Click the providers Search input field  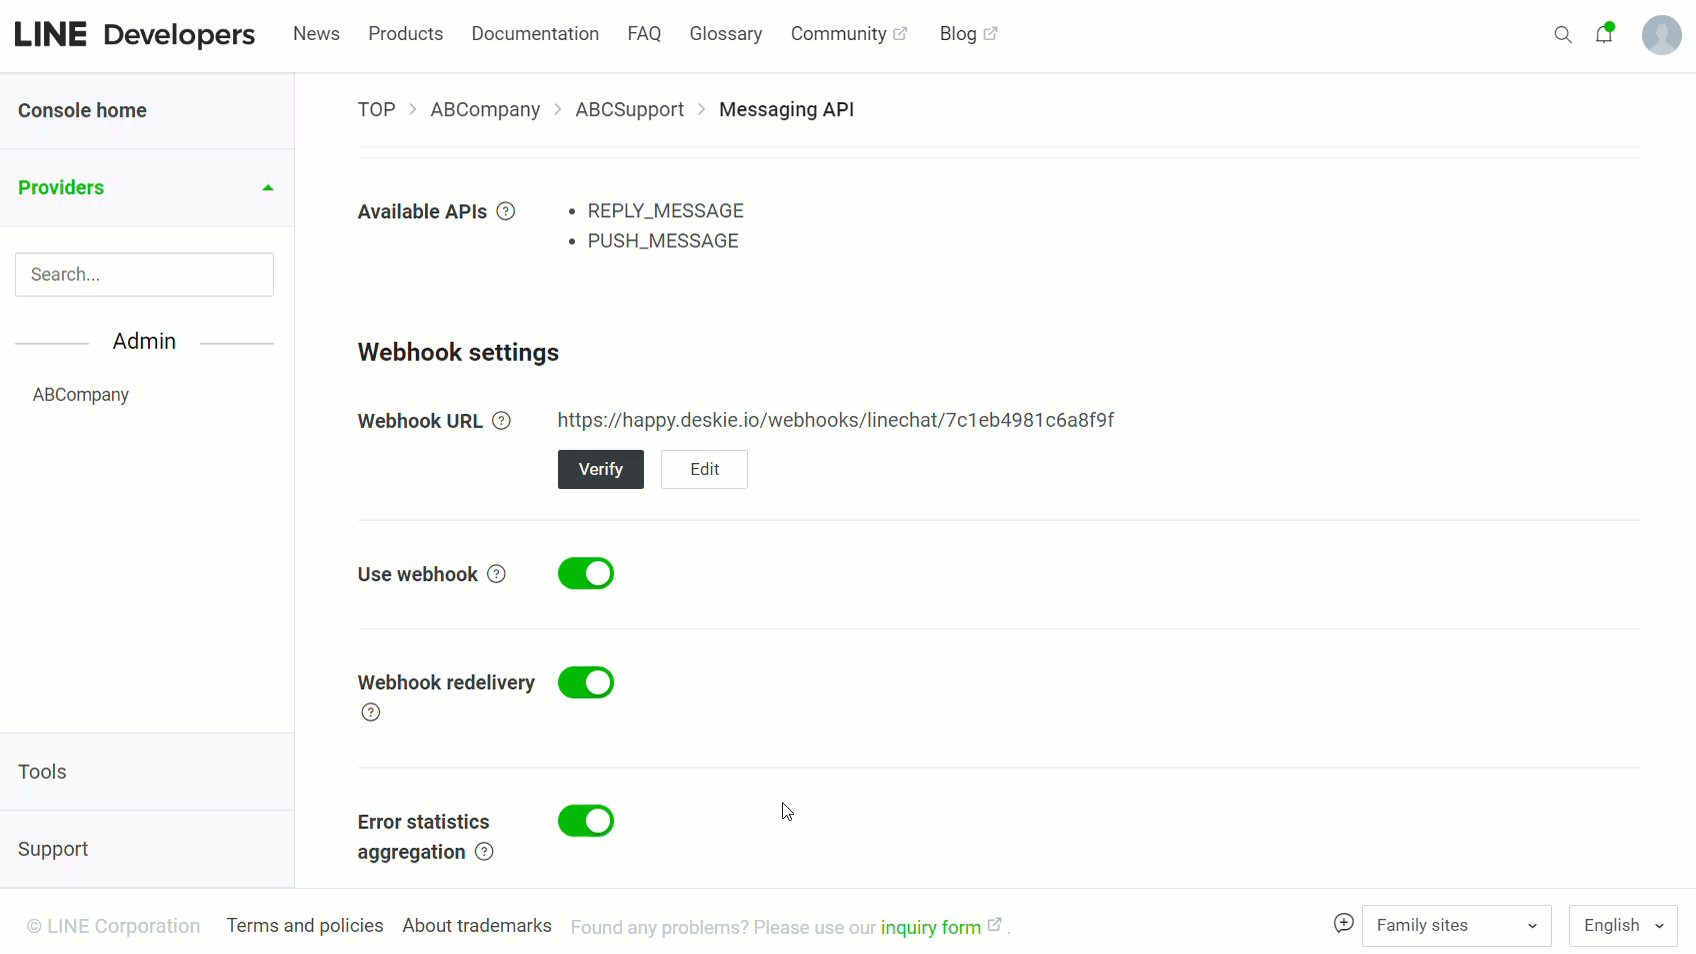pyautogui.click(x=145, y=275)
